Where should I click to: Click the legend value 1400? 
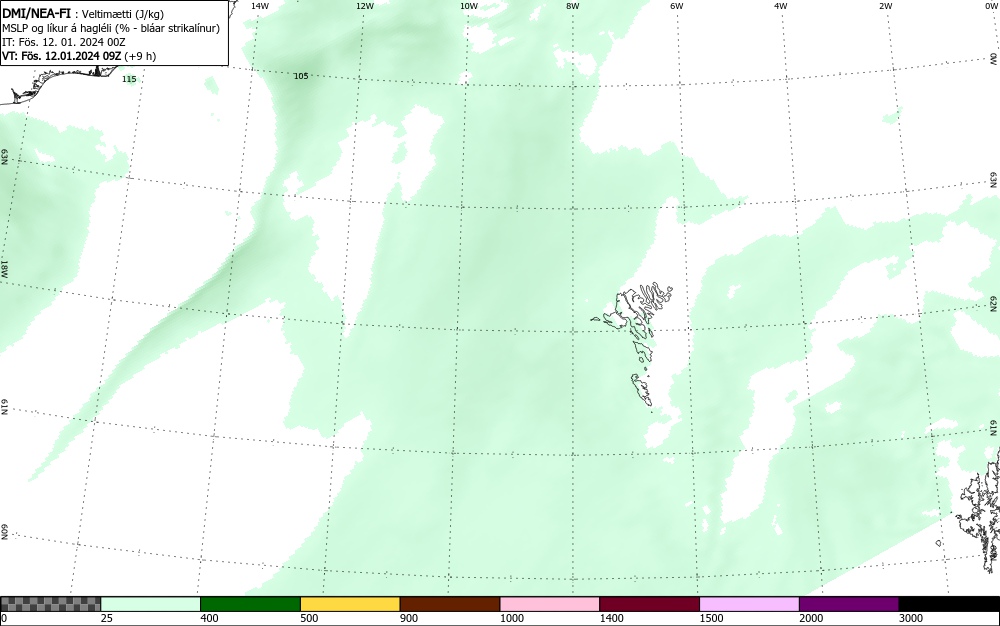(612, 618)
